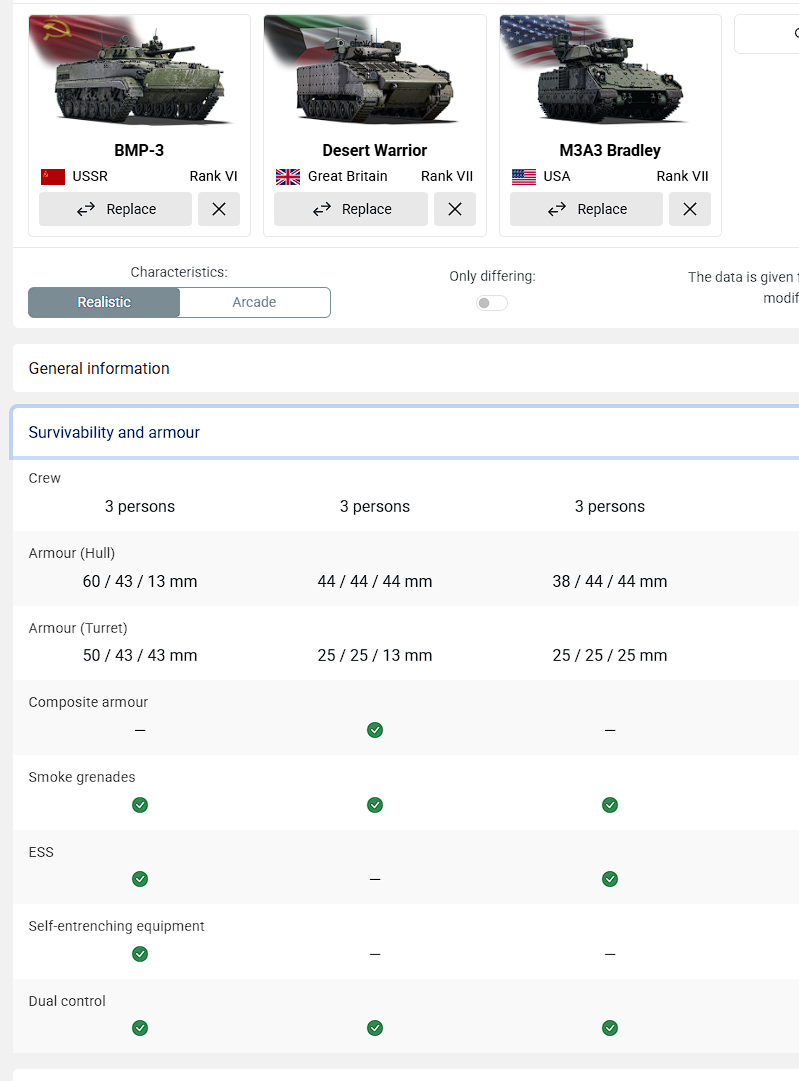This screenshot has height=1081, width=799.
Task: Expand the General information section
Action: click(x=99, y=368)
